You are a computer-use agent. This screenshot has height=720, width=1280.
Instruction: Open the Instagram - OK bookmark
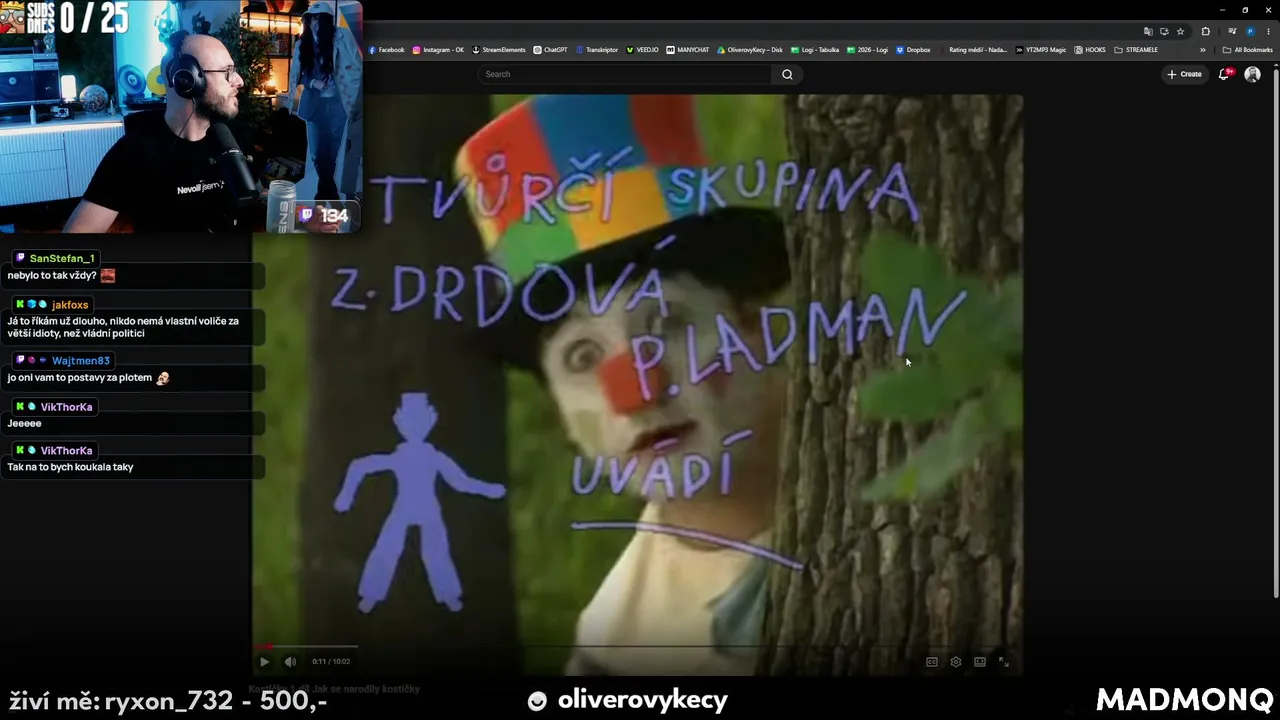438,50
